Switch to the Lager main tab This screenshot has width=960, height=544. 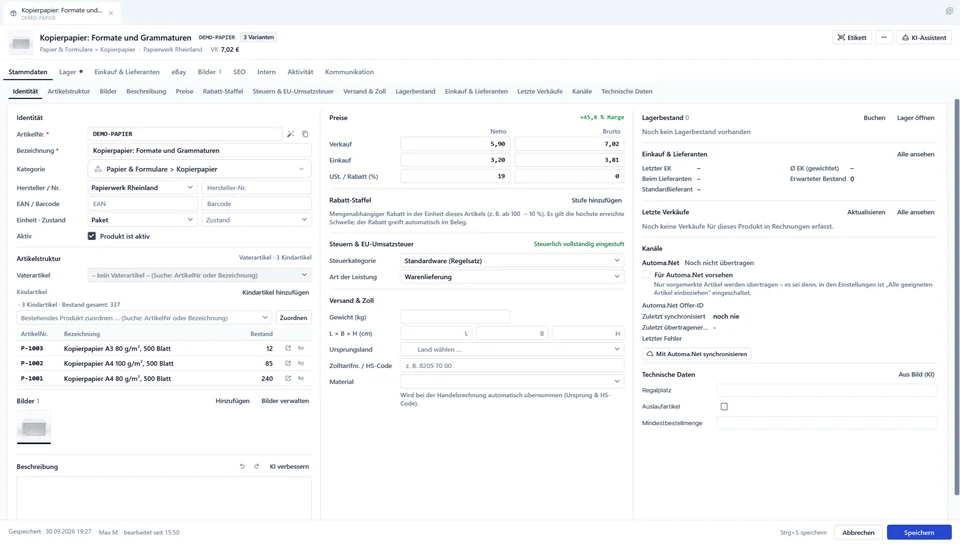click(x=70, y=72)
